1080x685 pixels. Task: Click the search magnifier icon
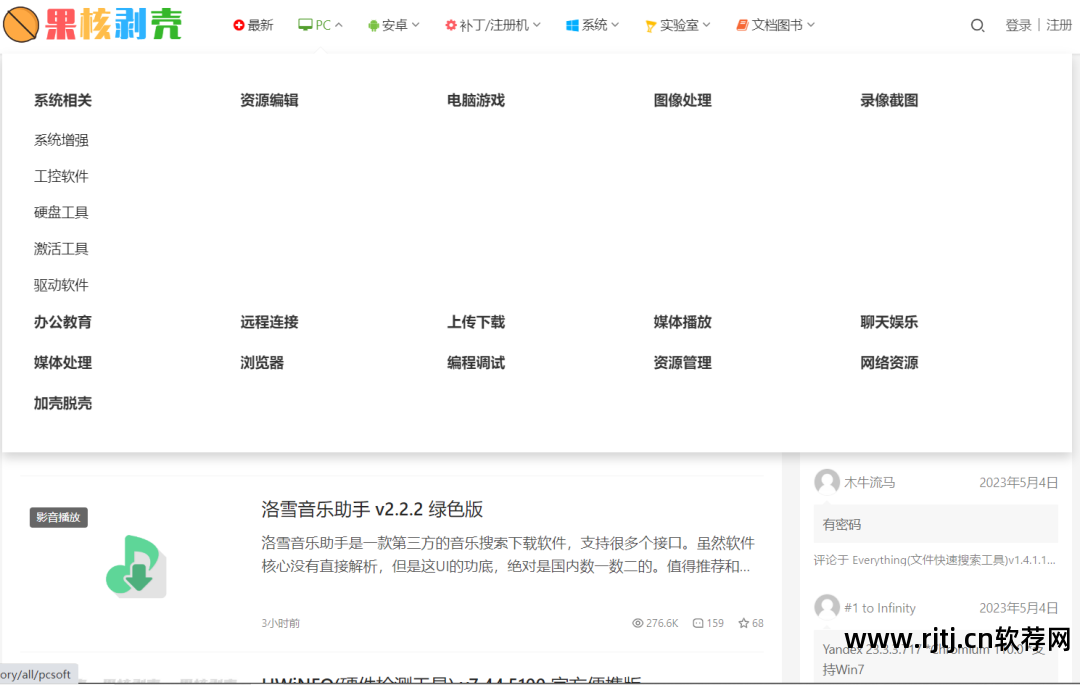977,25
